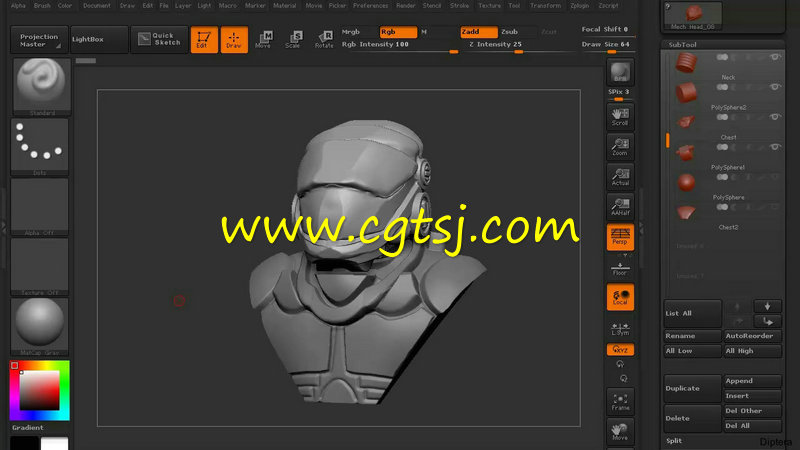Toggle Zadd sculpt mode
This screenshot has height=450, width=800.
tap(479, 32)
